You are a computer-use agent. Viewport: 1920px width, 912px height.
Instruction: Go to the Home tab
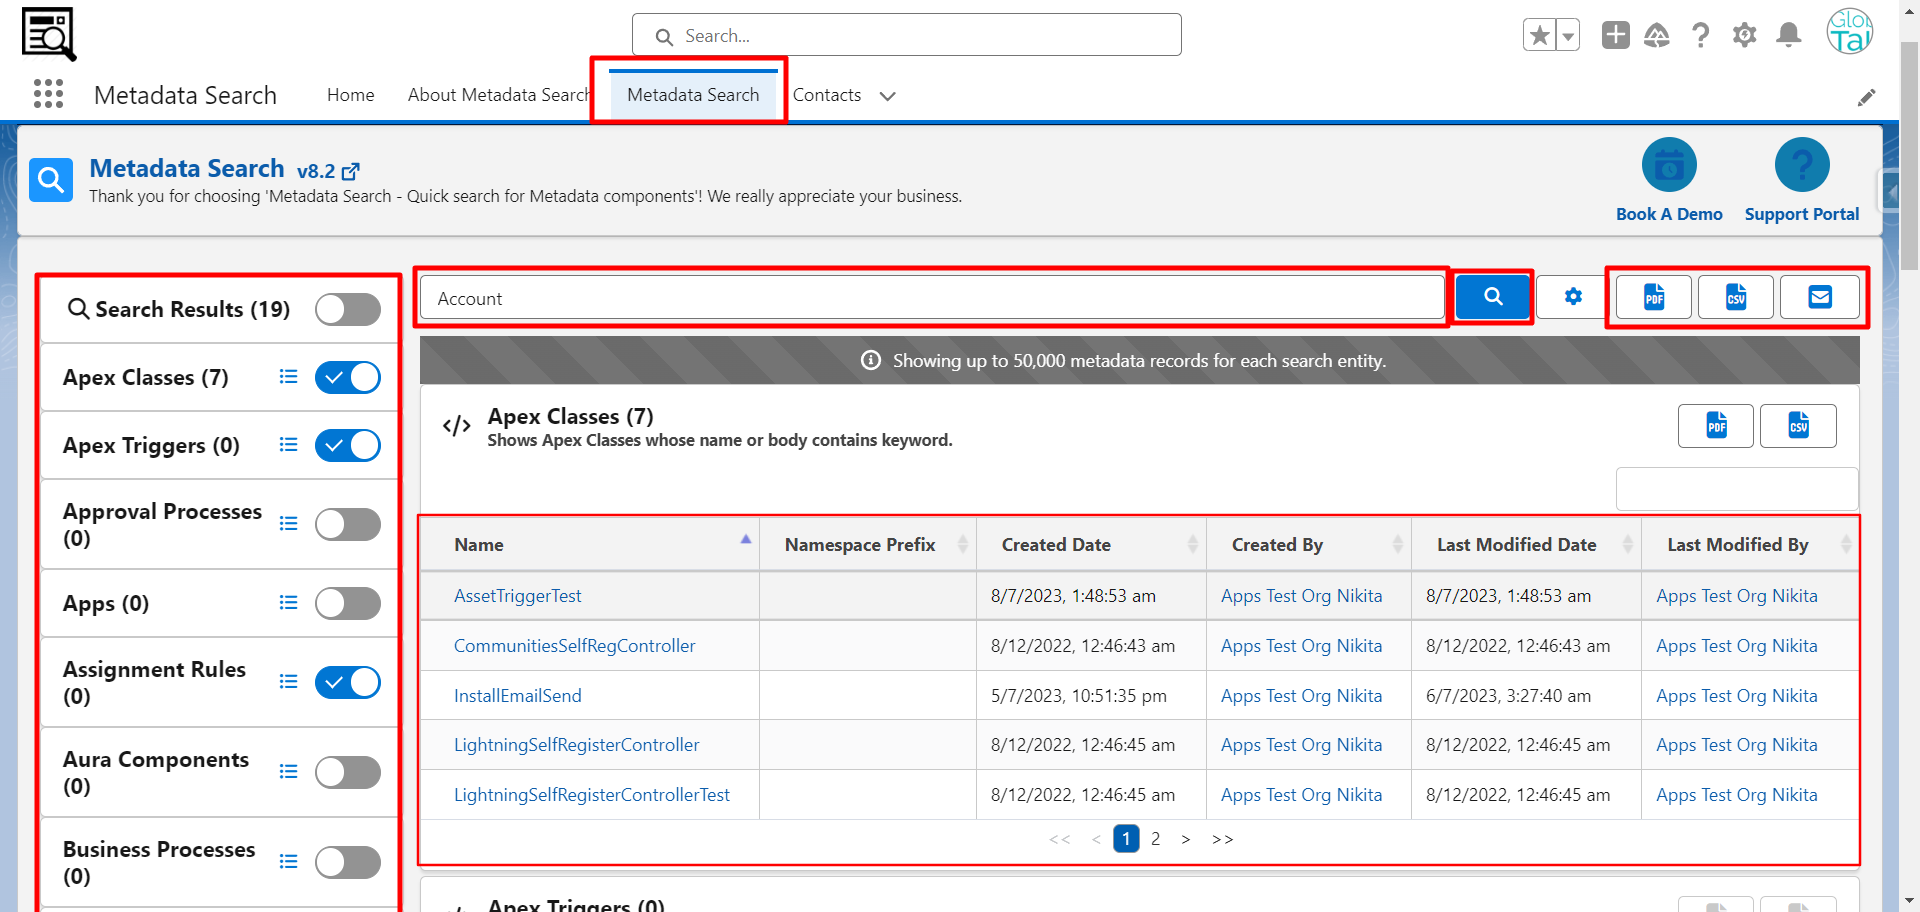[x=350, y=95]
